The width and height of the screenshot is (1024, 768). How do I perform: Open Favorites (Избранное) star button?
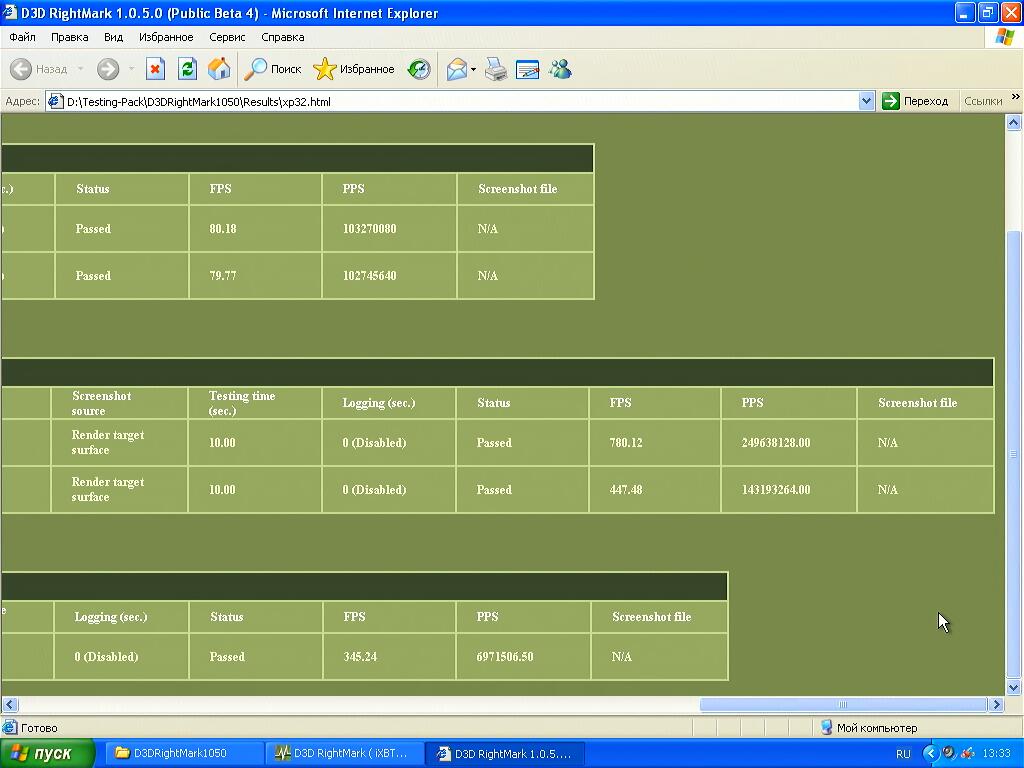click(x=353, y=69)
